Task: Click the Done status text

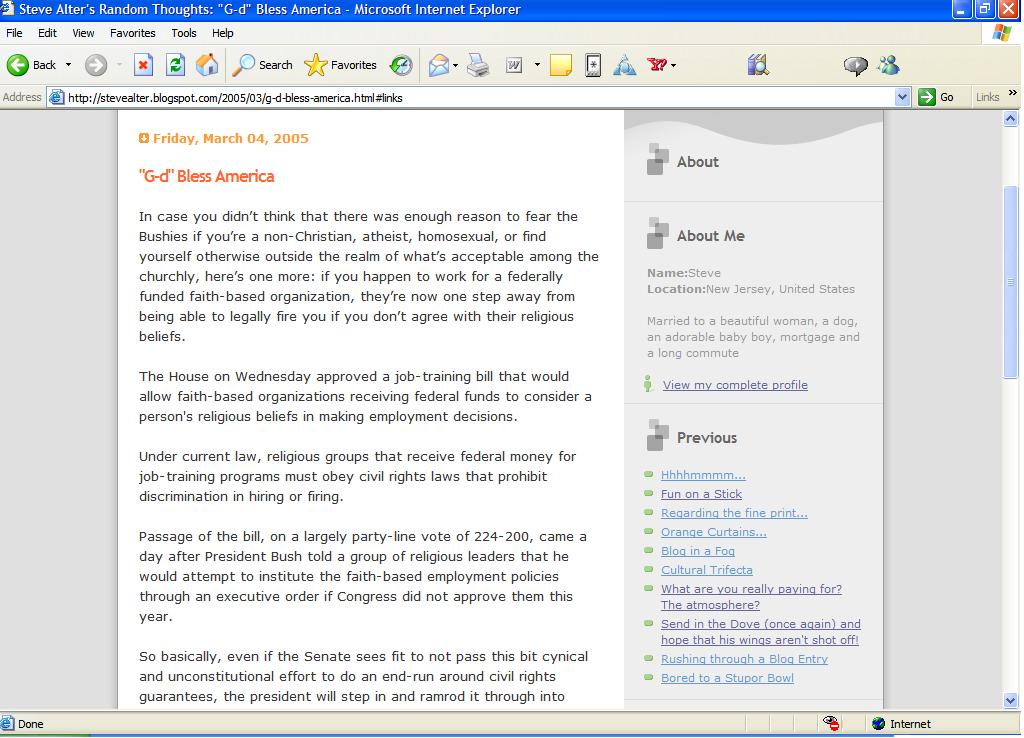Action: pyautogui.click(x=31, y=724)
